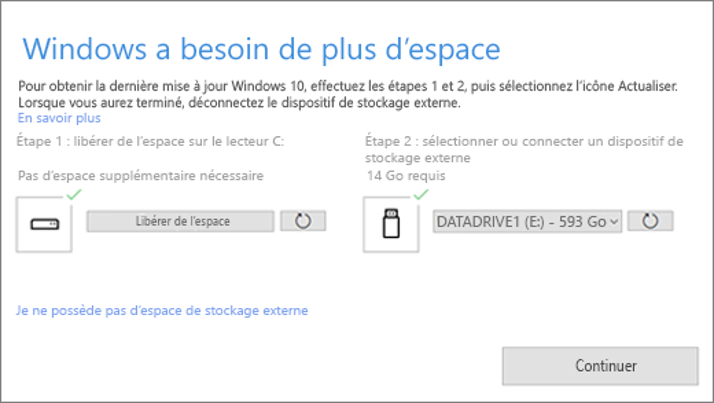Click green checkmark above hard drive icon
The image size is (714, 403).
tap(74, 194)
